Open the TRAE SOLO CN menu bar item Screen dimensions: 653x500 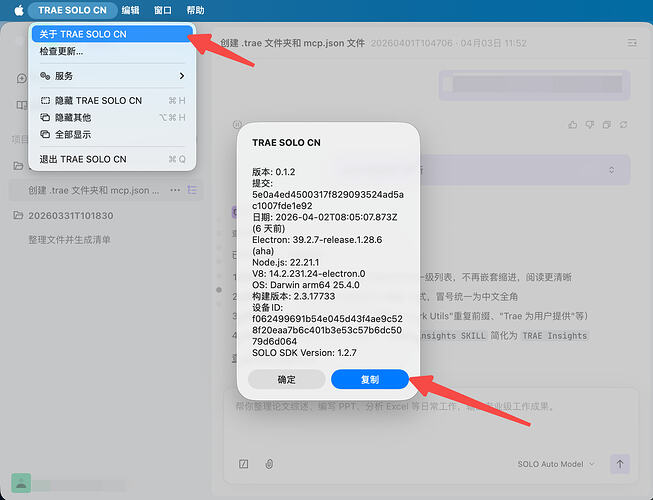tap(72, 10)
